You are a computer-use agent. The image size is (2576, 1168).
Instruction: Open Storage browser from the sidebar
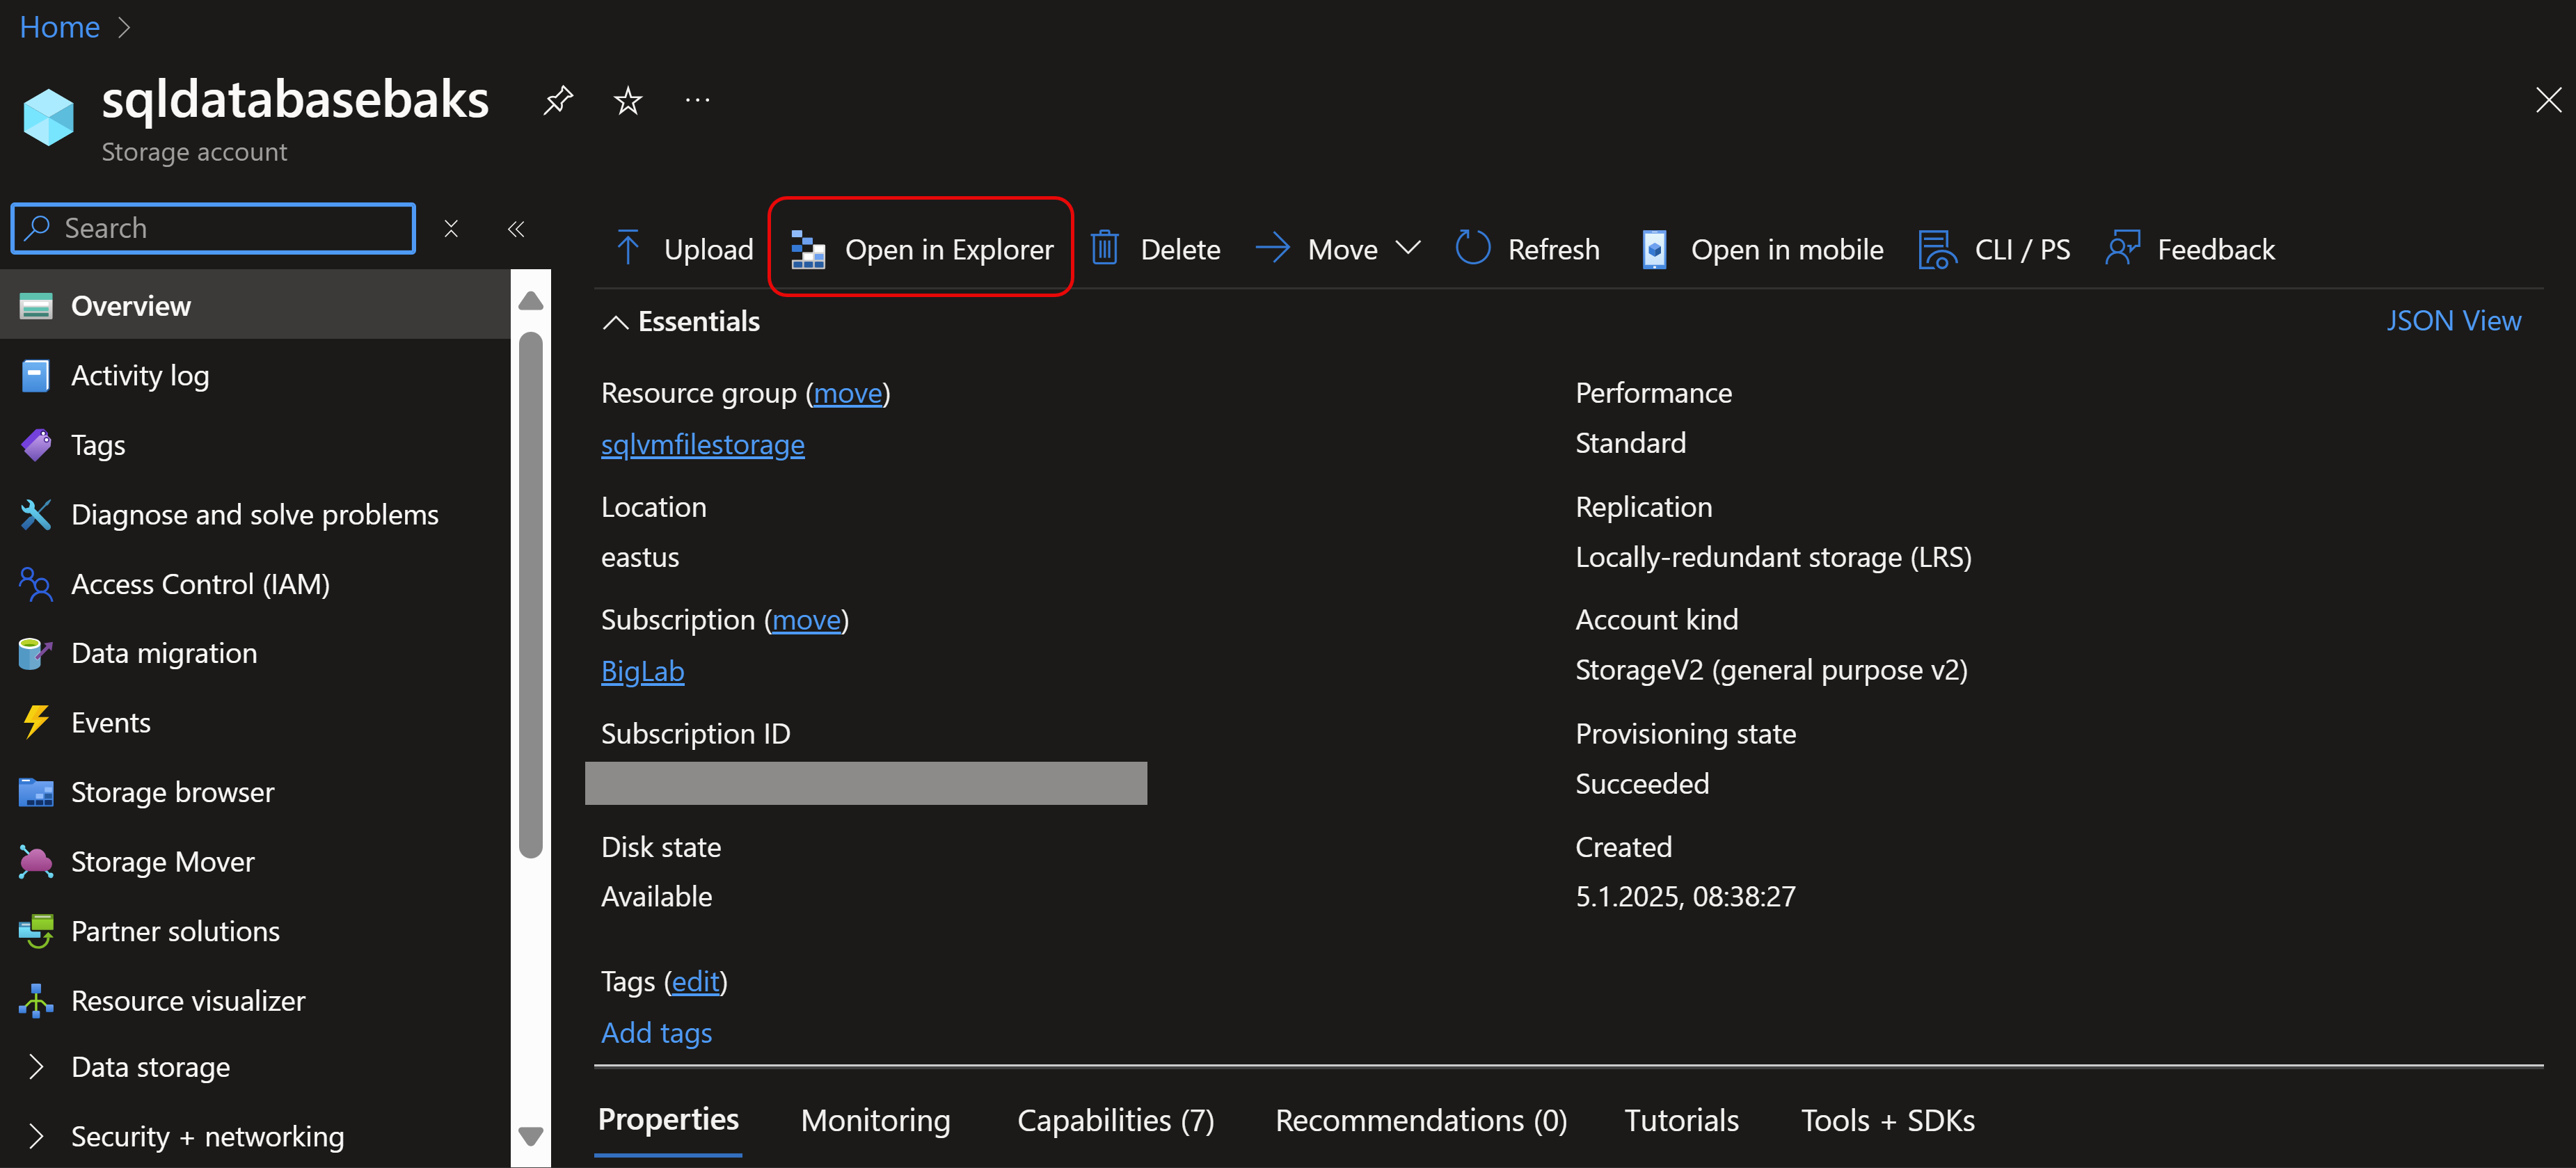tap(172, 792)
